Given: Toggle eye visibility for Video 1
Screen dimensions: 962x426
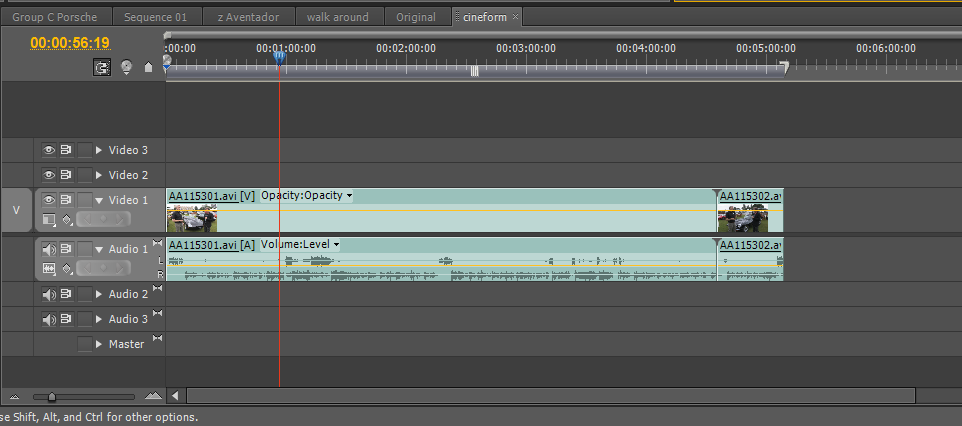Looking at the screenshot, I should (48, 200).
